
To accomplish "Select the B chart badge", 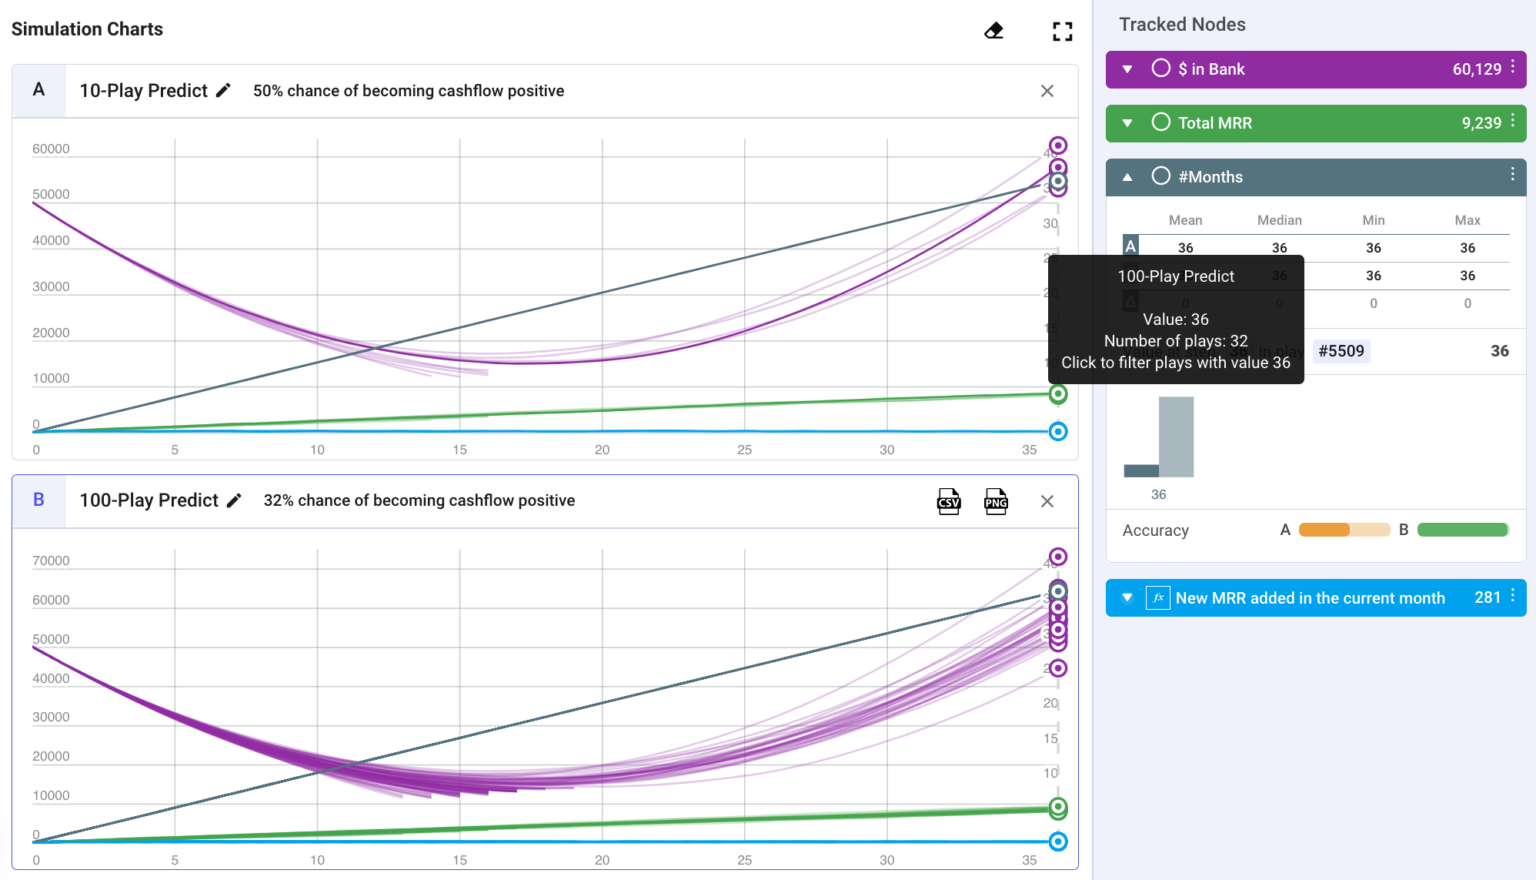I will (38, 500).
